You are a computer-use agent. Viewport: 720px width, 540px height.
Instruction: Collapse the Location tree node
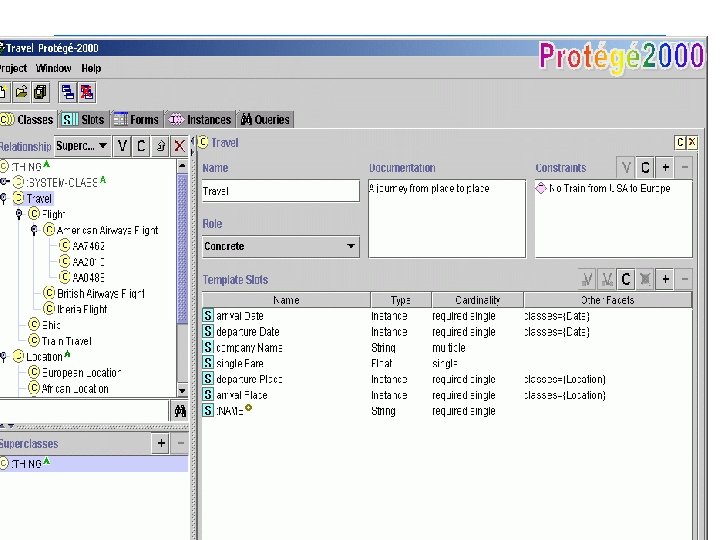(x=4, y=357)
